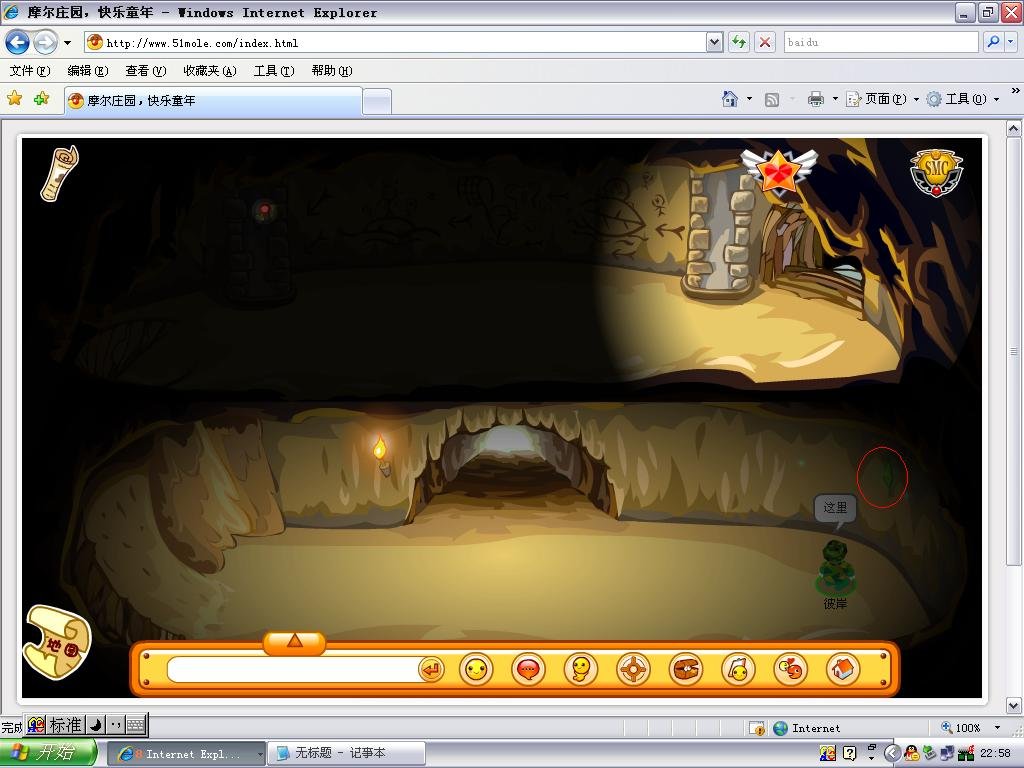The height and width of the screenshot is (768, 1024).
Task: Click the winged star medal icon
Action: coord(778,171)
